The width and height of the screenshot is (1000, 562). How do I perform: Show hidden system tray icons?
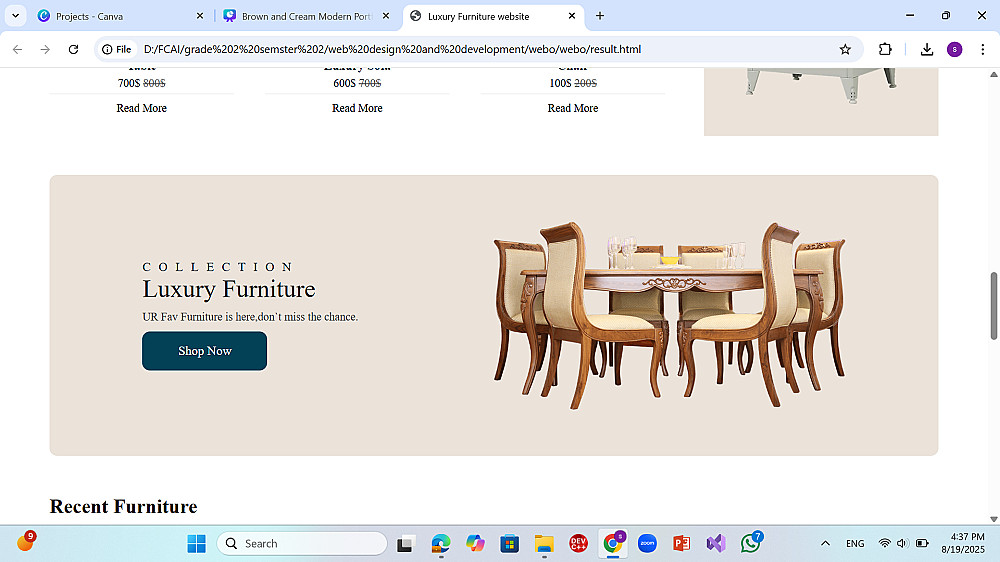point(825,544)
